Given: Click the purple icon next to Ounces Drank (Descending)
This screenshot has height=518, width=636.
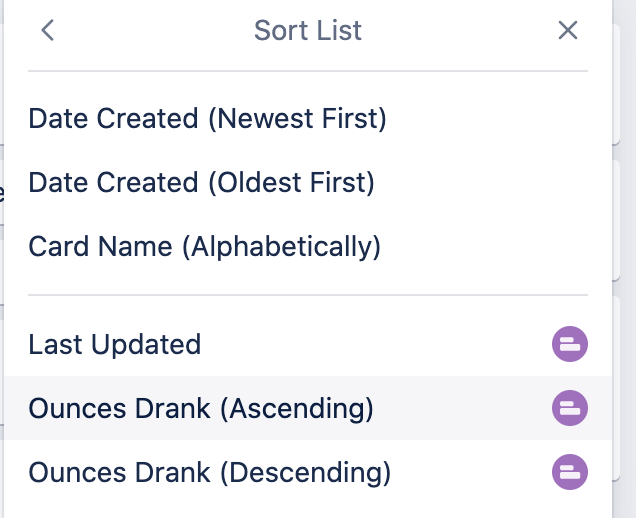Looking at the screenshot, I should tap(570, 472).
